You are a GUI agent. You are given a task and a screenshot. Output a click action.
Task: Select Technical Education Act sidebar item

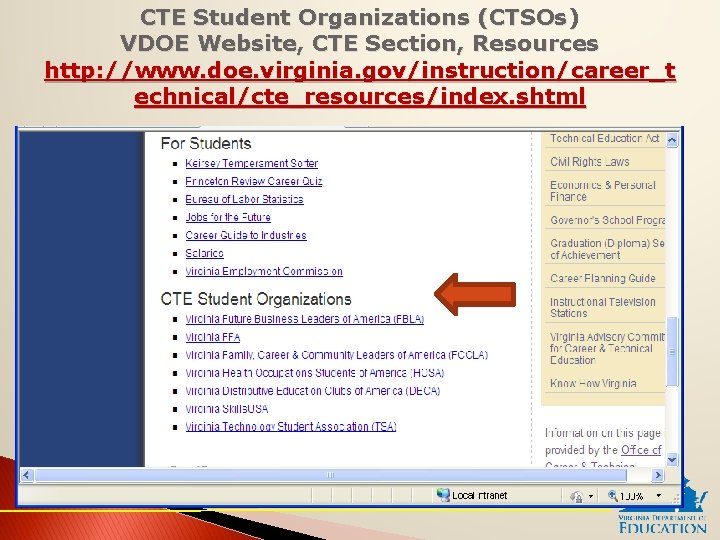604,138
